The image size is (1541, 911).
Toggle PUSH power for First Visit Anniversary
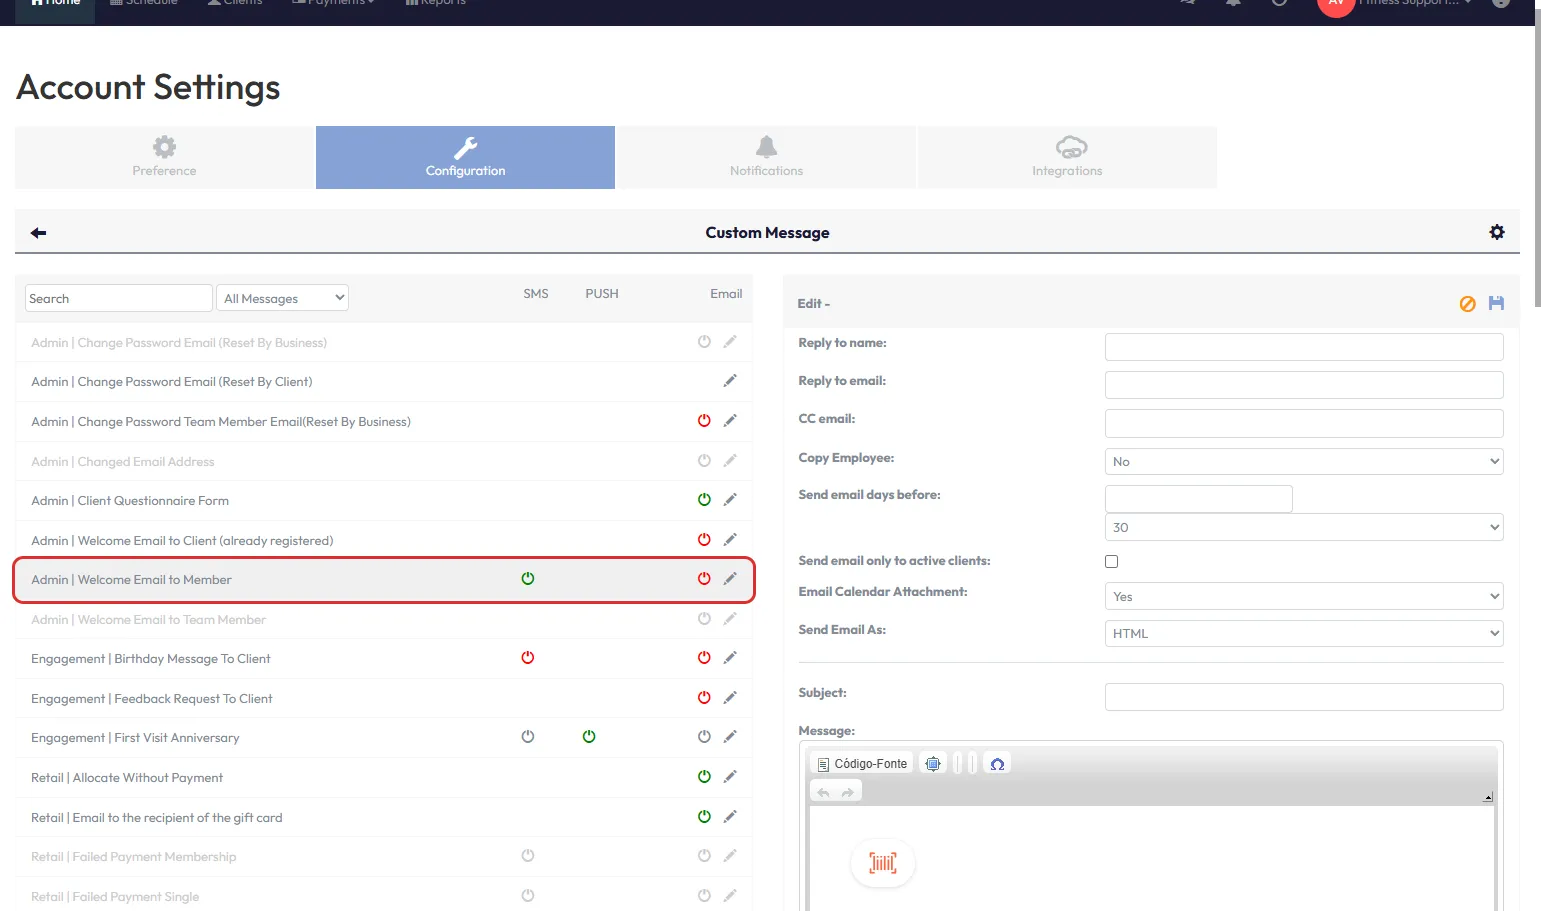(x=589, y=737)
